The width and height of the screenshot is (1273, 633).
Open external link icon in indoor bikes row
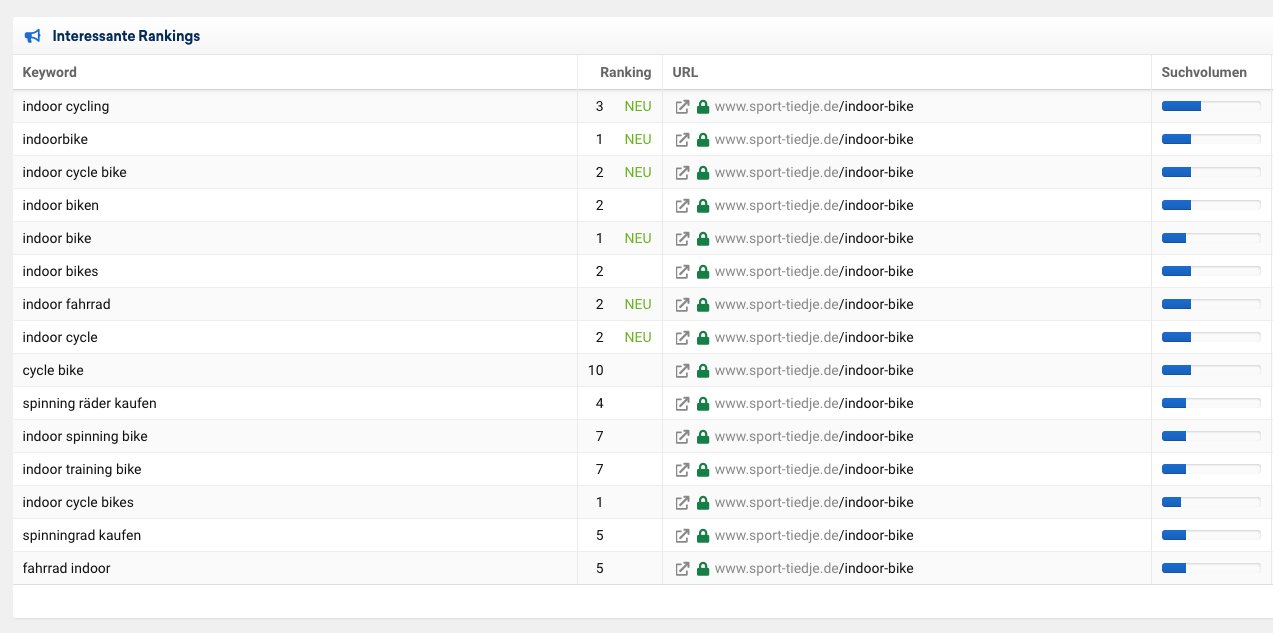tap(682, 271)
